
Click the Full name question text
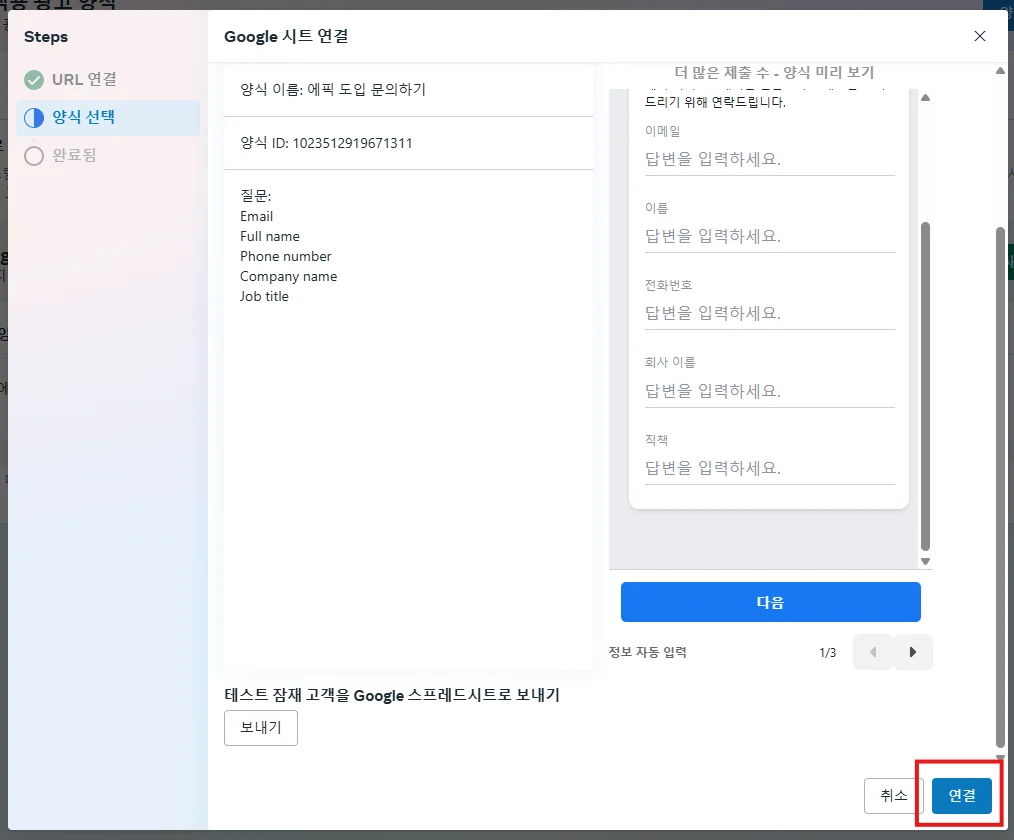point(270,236)
